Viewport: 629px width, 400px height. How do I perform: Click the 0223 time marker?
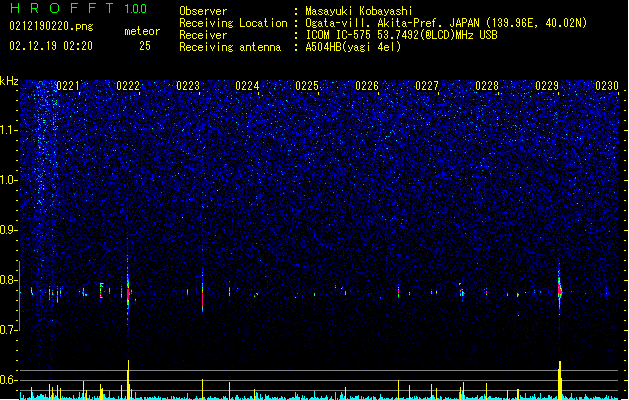tap(188, 86)
